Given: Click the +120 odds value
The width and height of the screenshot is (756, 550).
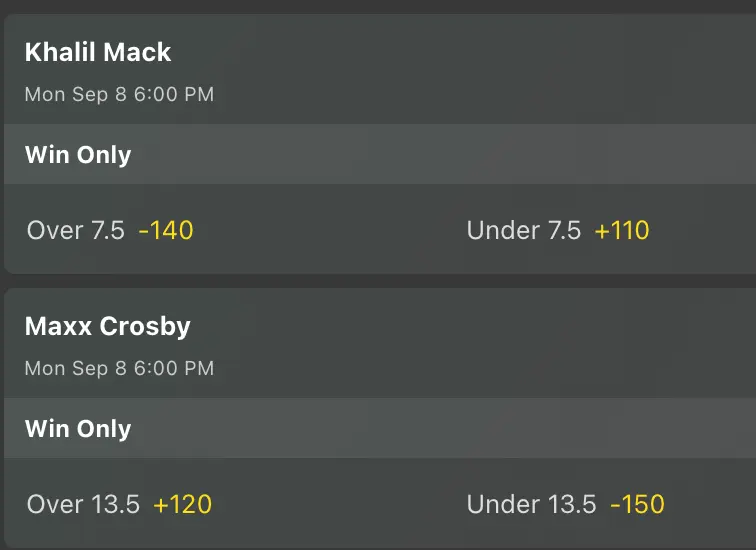Looking at the screenshot, I should (182, 505).
